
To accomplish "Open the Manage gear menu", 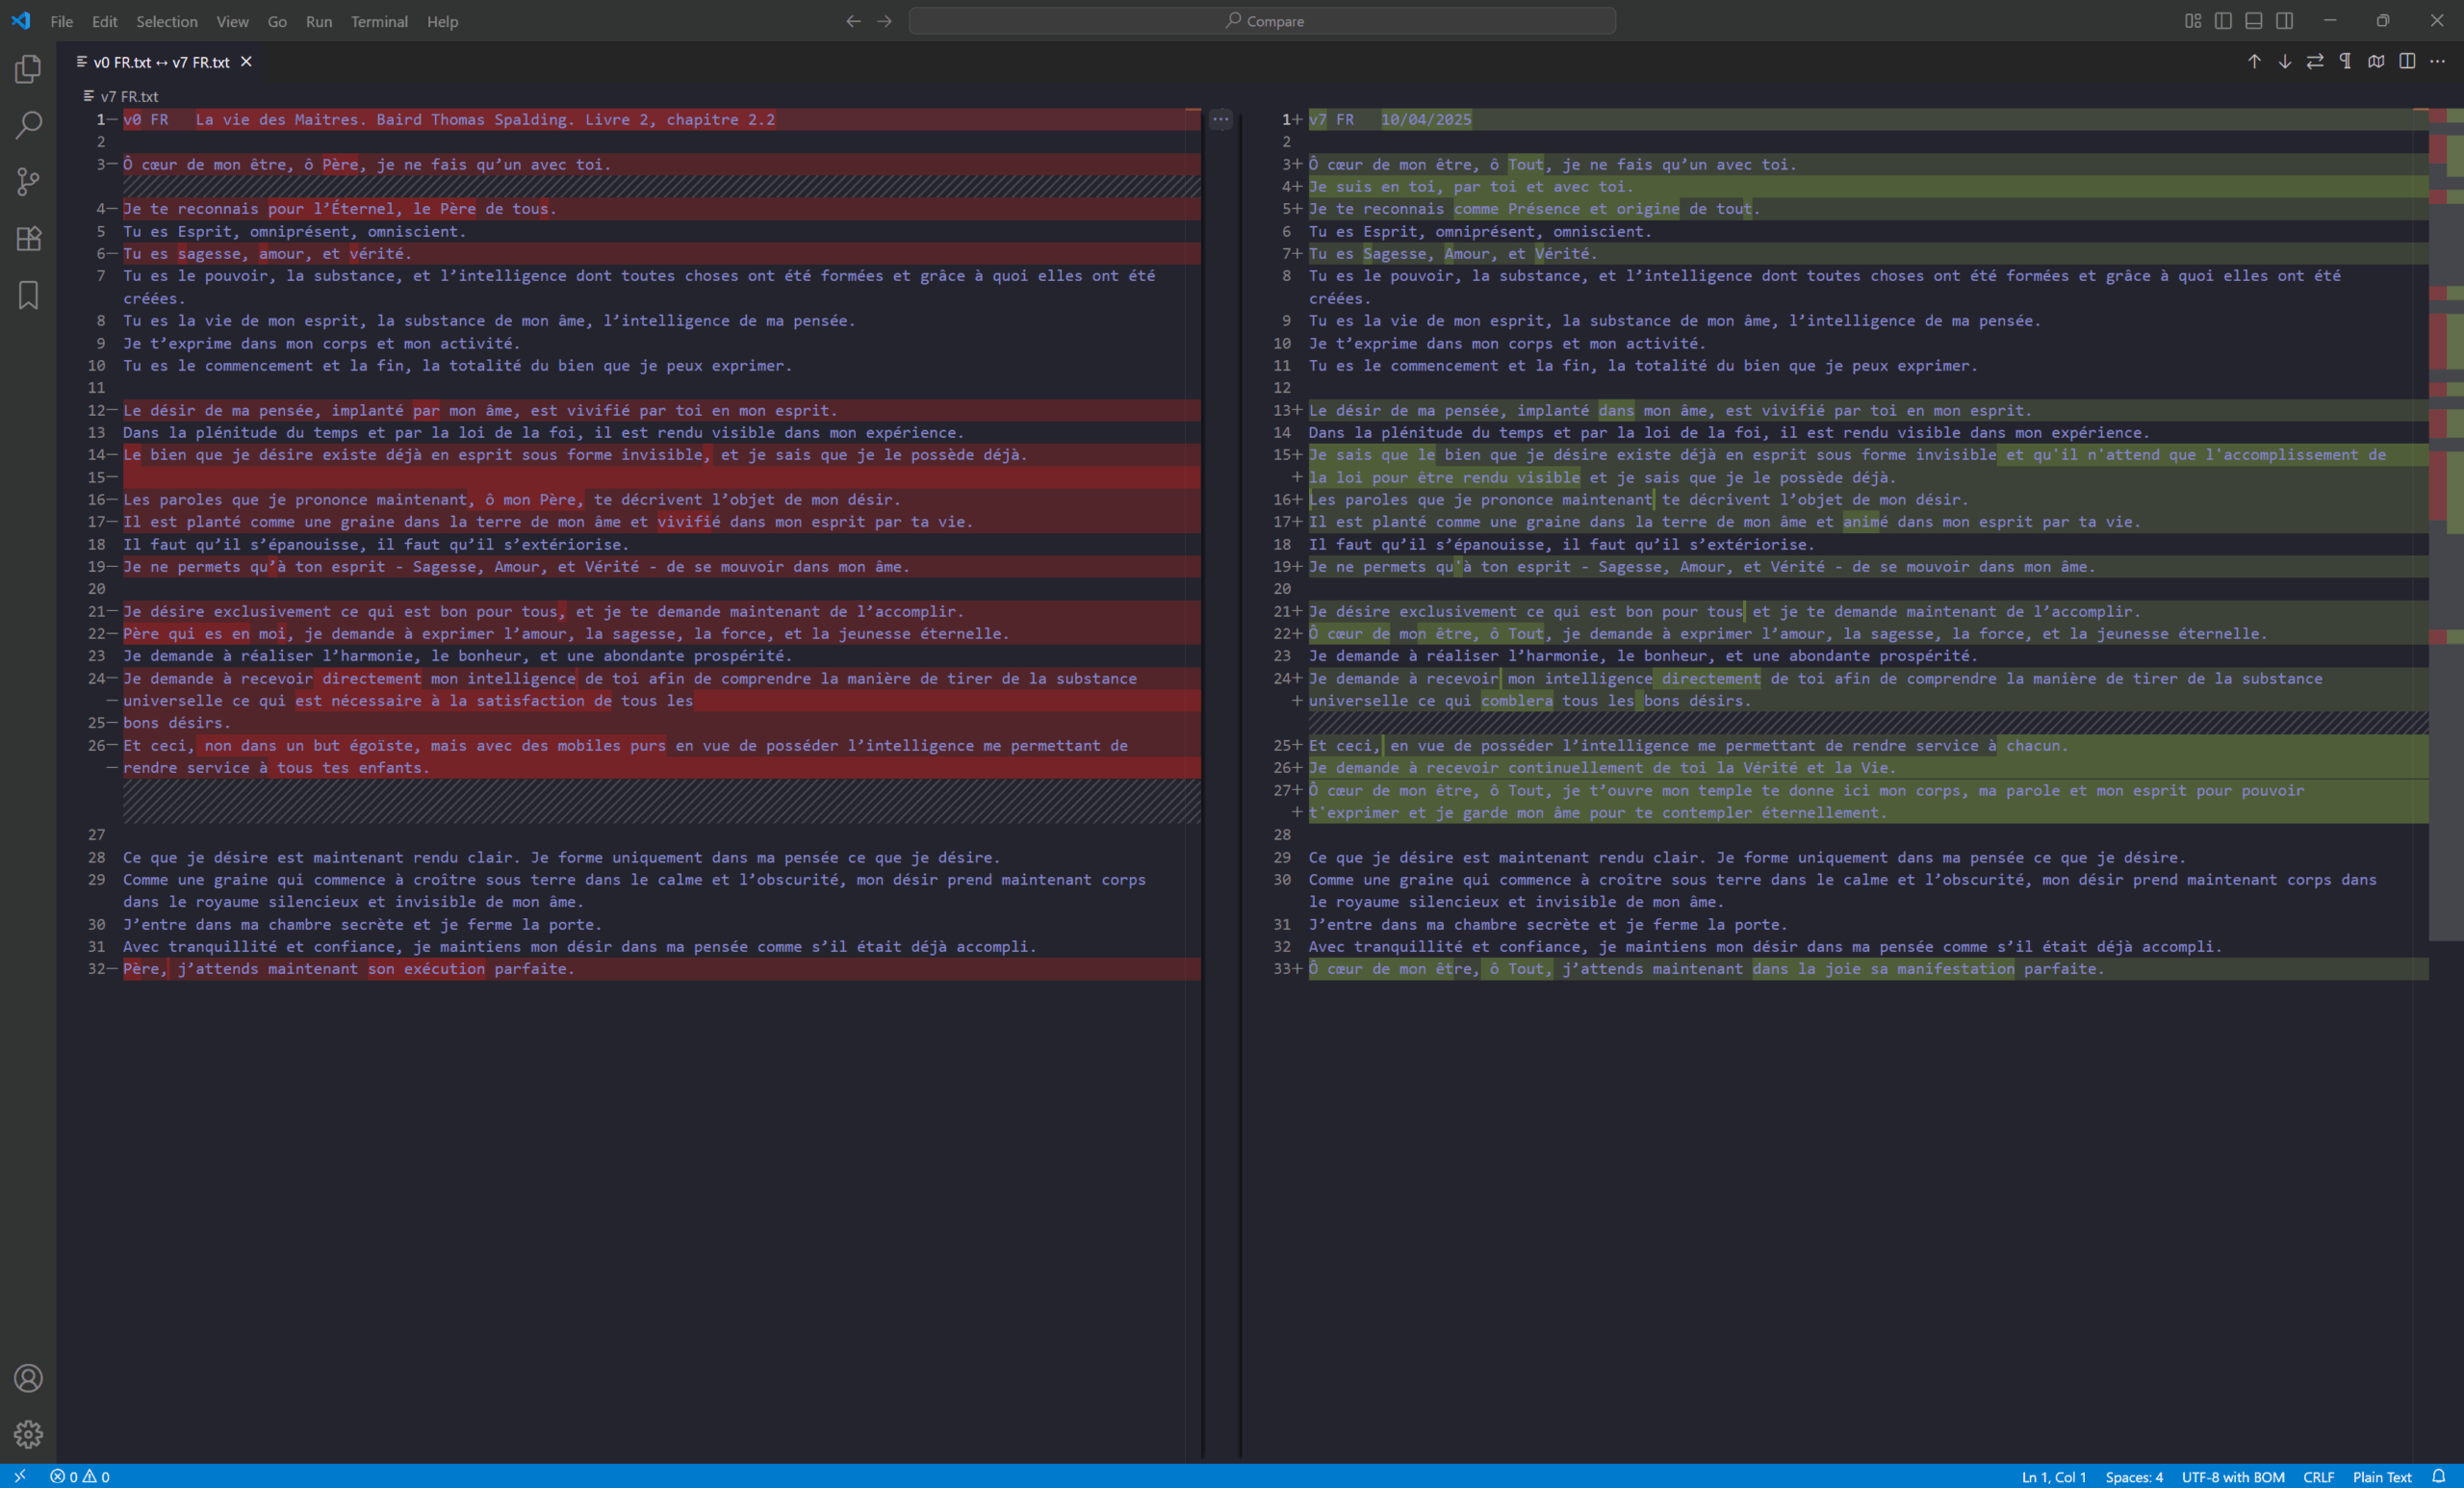I will pos(28,1434).
